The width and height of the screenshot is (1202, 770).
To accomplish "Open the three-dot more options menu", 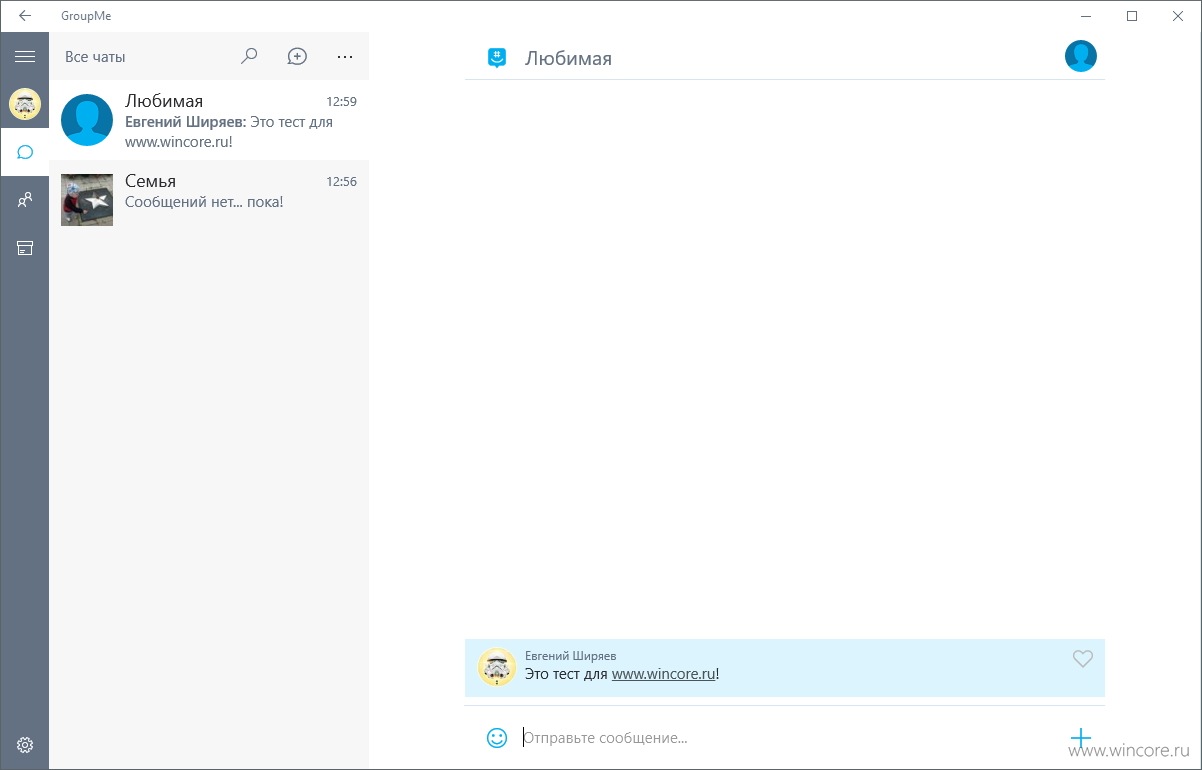I will [345, 57].
